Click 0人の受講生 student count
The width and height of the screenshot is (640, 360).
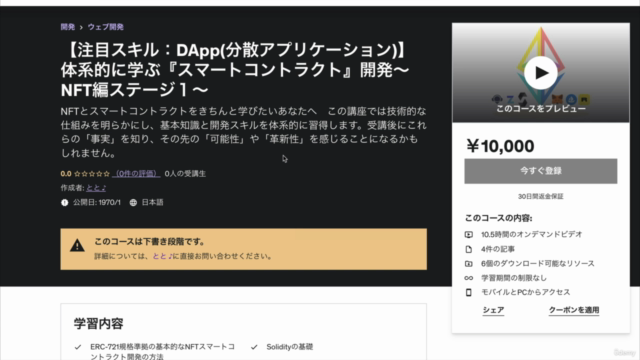click(x=185, y=173)
